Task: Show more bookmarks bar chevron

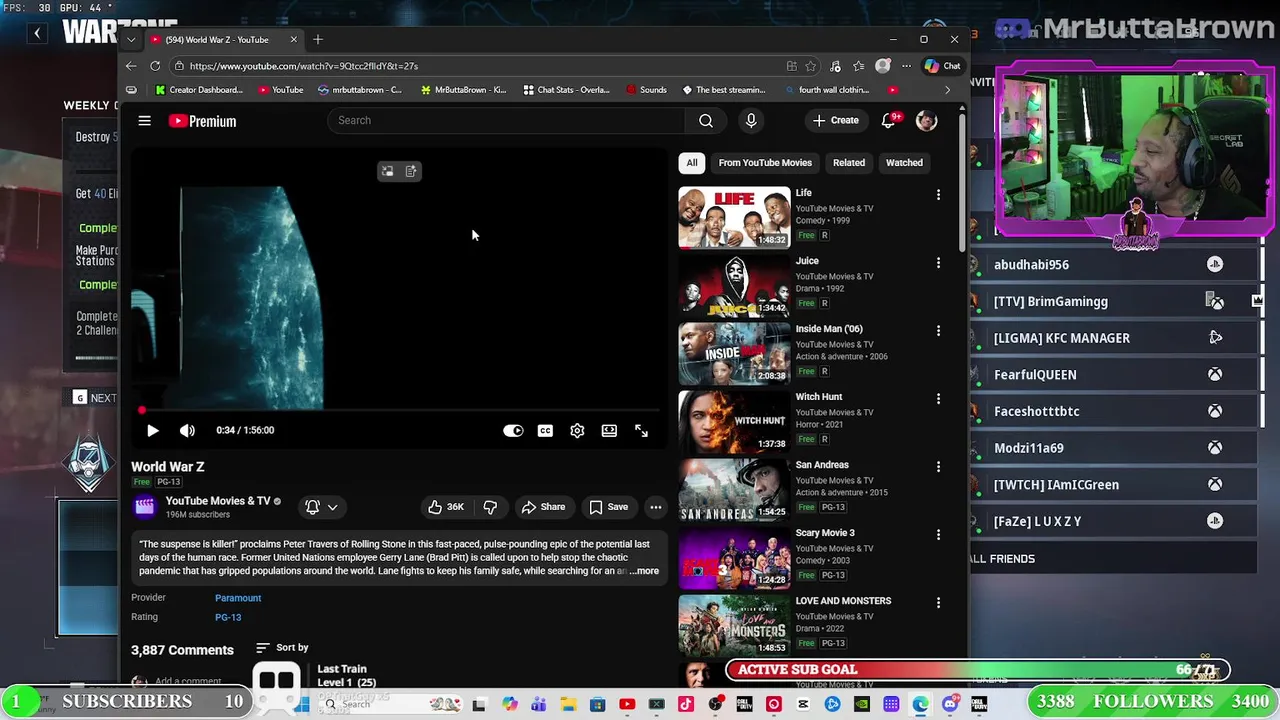Action: point(947,90)
